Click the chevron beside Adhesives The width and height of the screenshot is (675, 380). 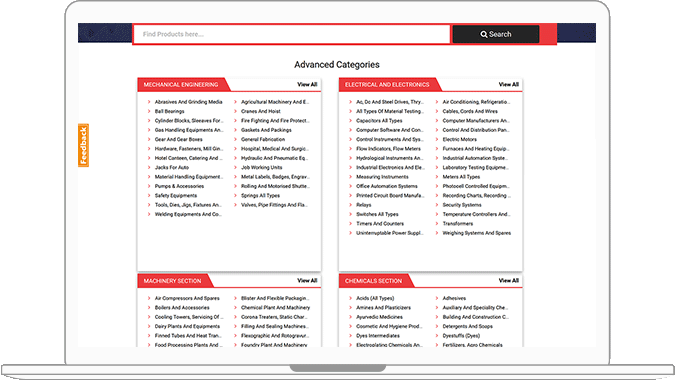(x=437, y=298)
